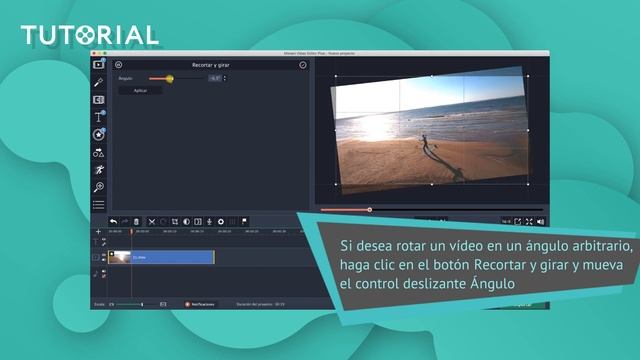Screen dimensions: 640x360
Task: Click the marker flag icon
Action: [244, 222]
